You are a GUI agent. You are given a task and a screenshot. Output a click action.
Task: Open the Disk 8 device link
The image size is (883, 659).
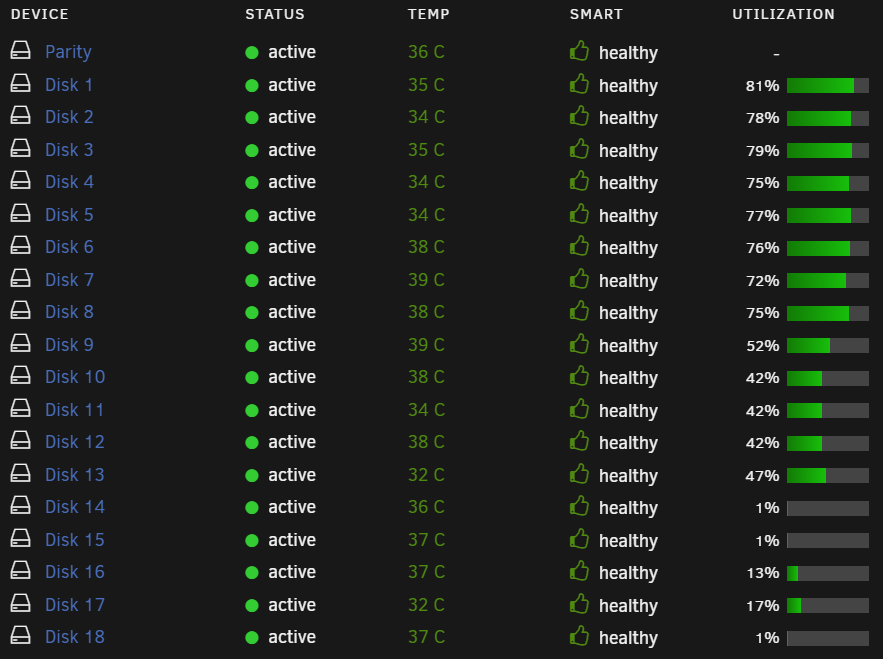pos(69,311)
